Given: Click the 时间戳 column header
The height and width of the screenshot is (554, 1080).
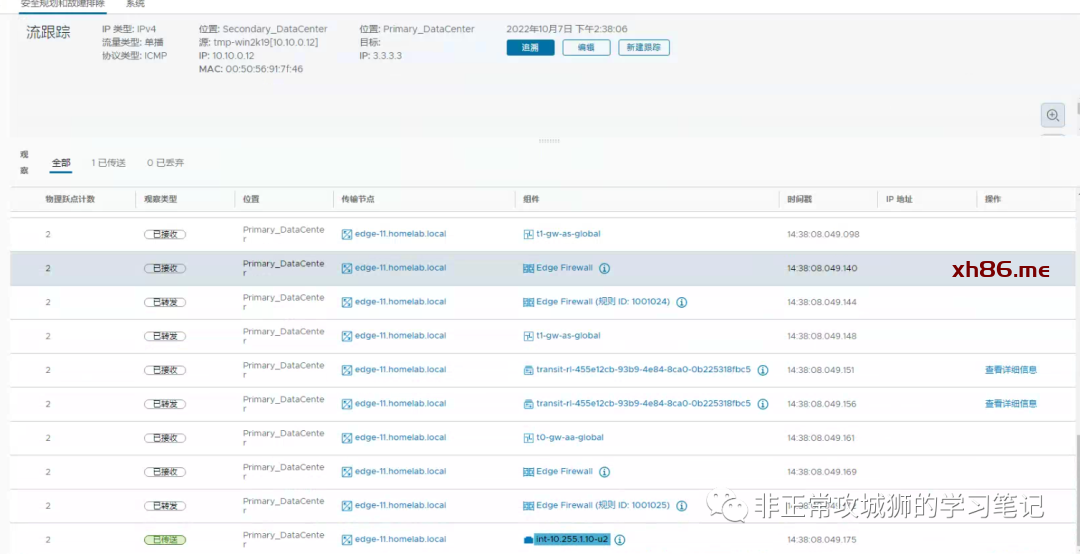Looking at the screenshot, I should 800,200.
